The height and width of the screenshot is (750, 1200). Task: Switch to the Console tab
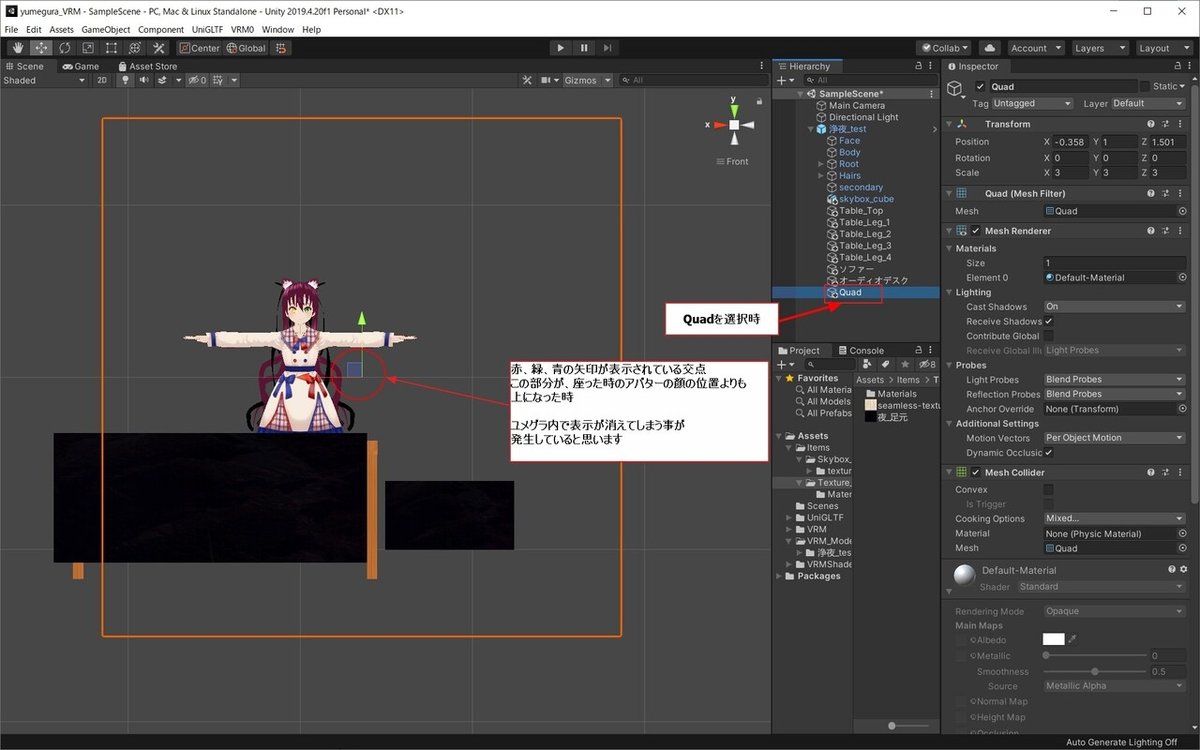click(x=860, y=351)
